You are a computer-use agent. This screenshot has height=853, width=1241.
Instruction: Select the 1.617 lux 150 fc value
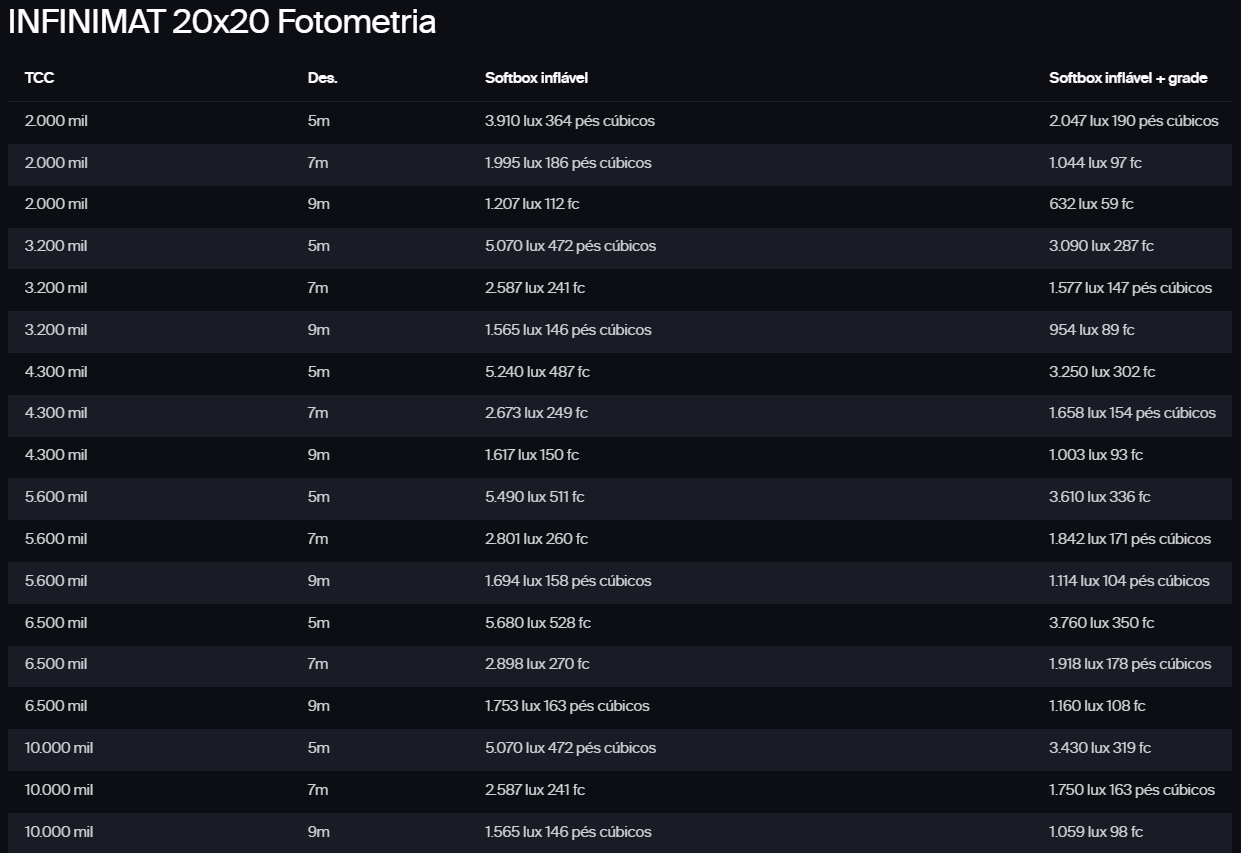pos(532,455)
